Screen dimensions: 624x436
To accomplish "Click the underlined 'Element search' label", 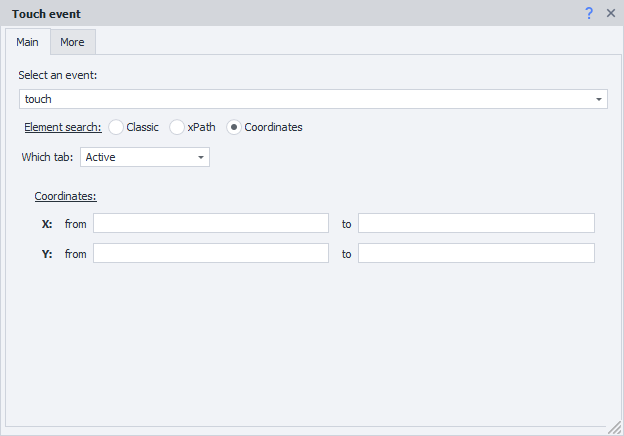I will [x=62, y=127].
